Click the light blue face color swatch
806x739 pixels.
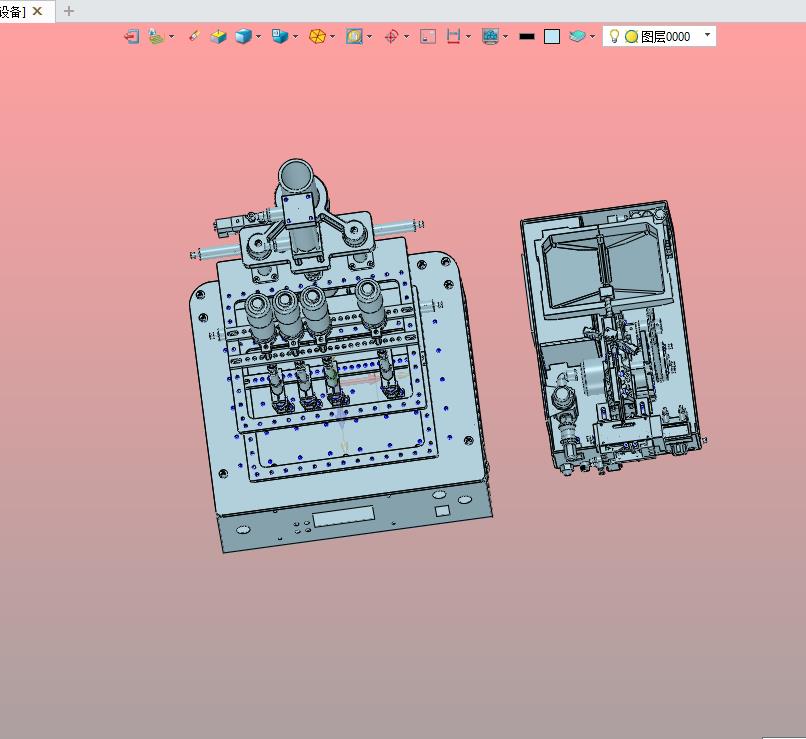pos(552,36)
